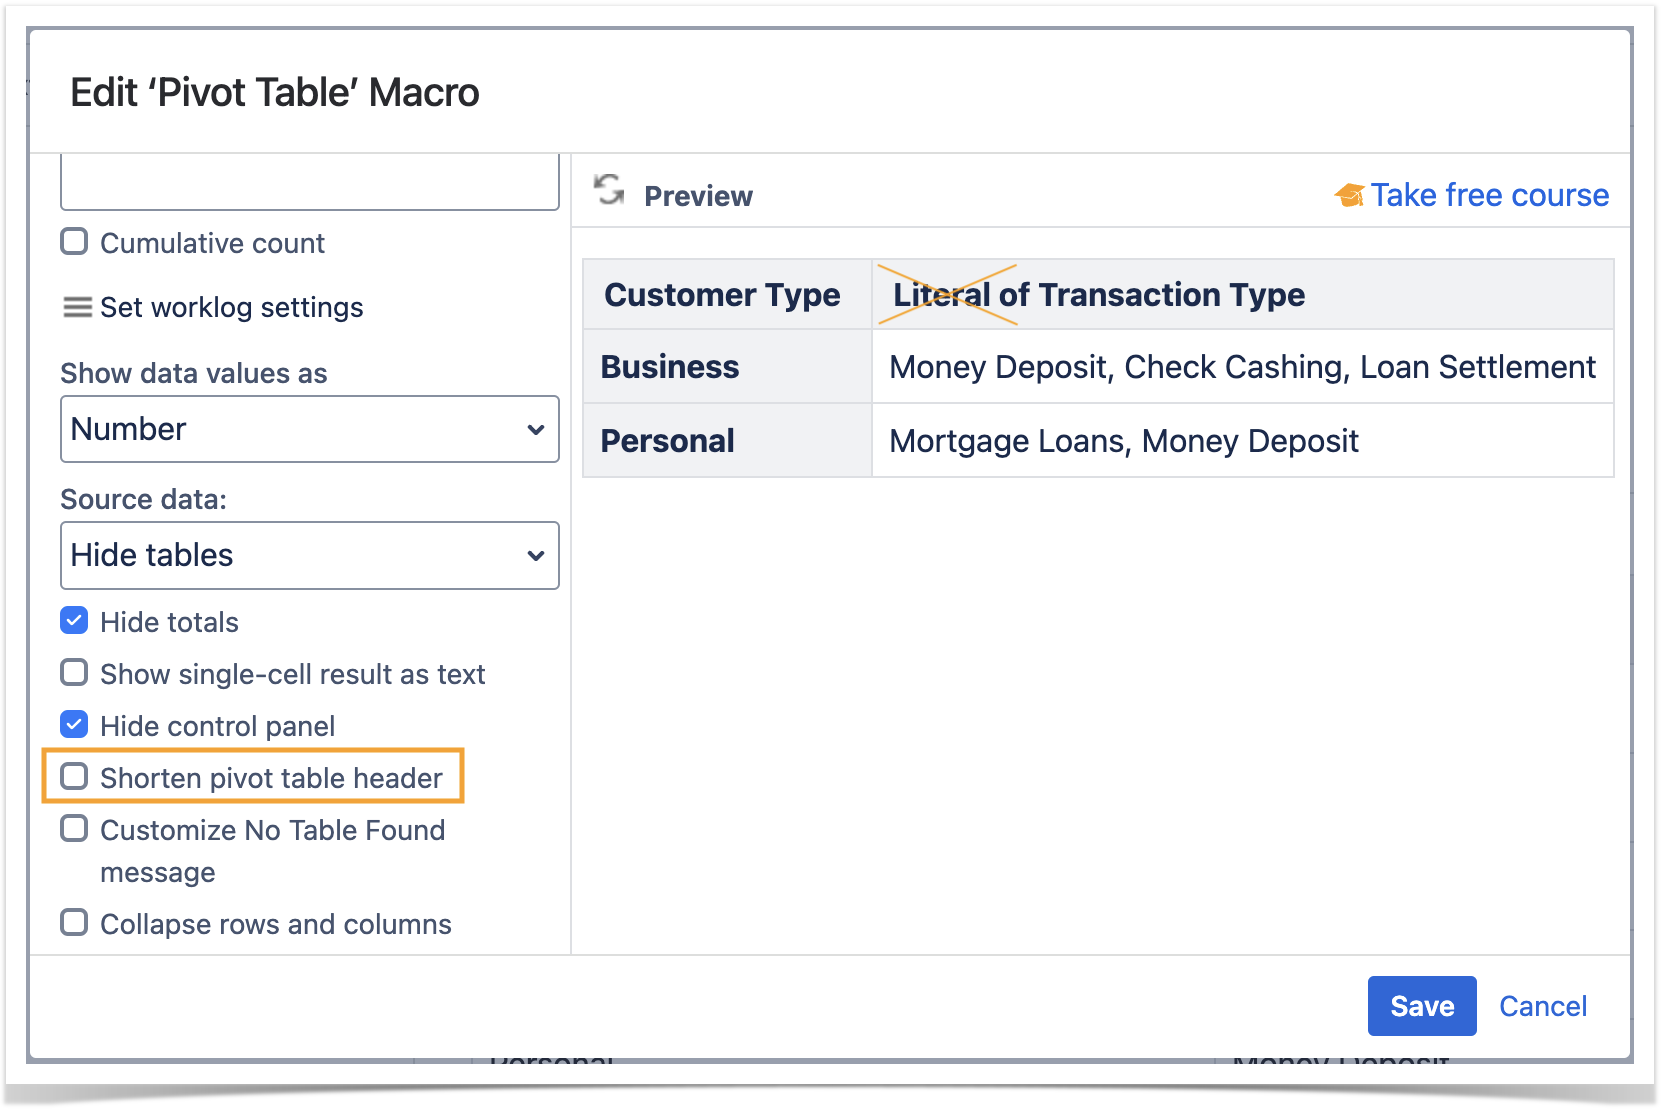
Task: Click the Set worklog settings label
Action: coord(231,307)
